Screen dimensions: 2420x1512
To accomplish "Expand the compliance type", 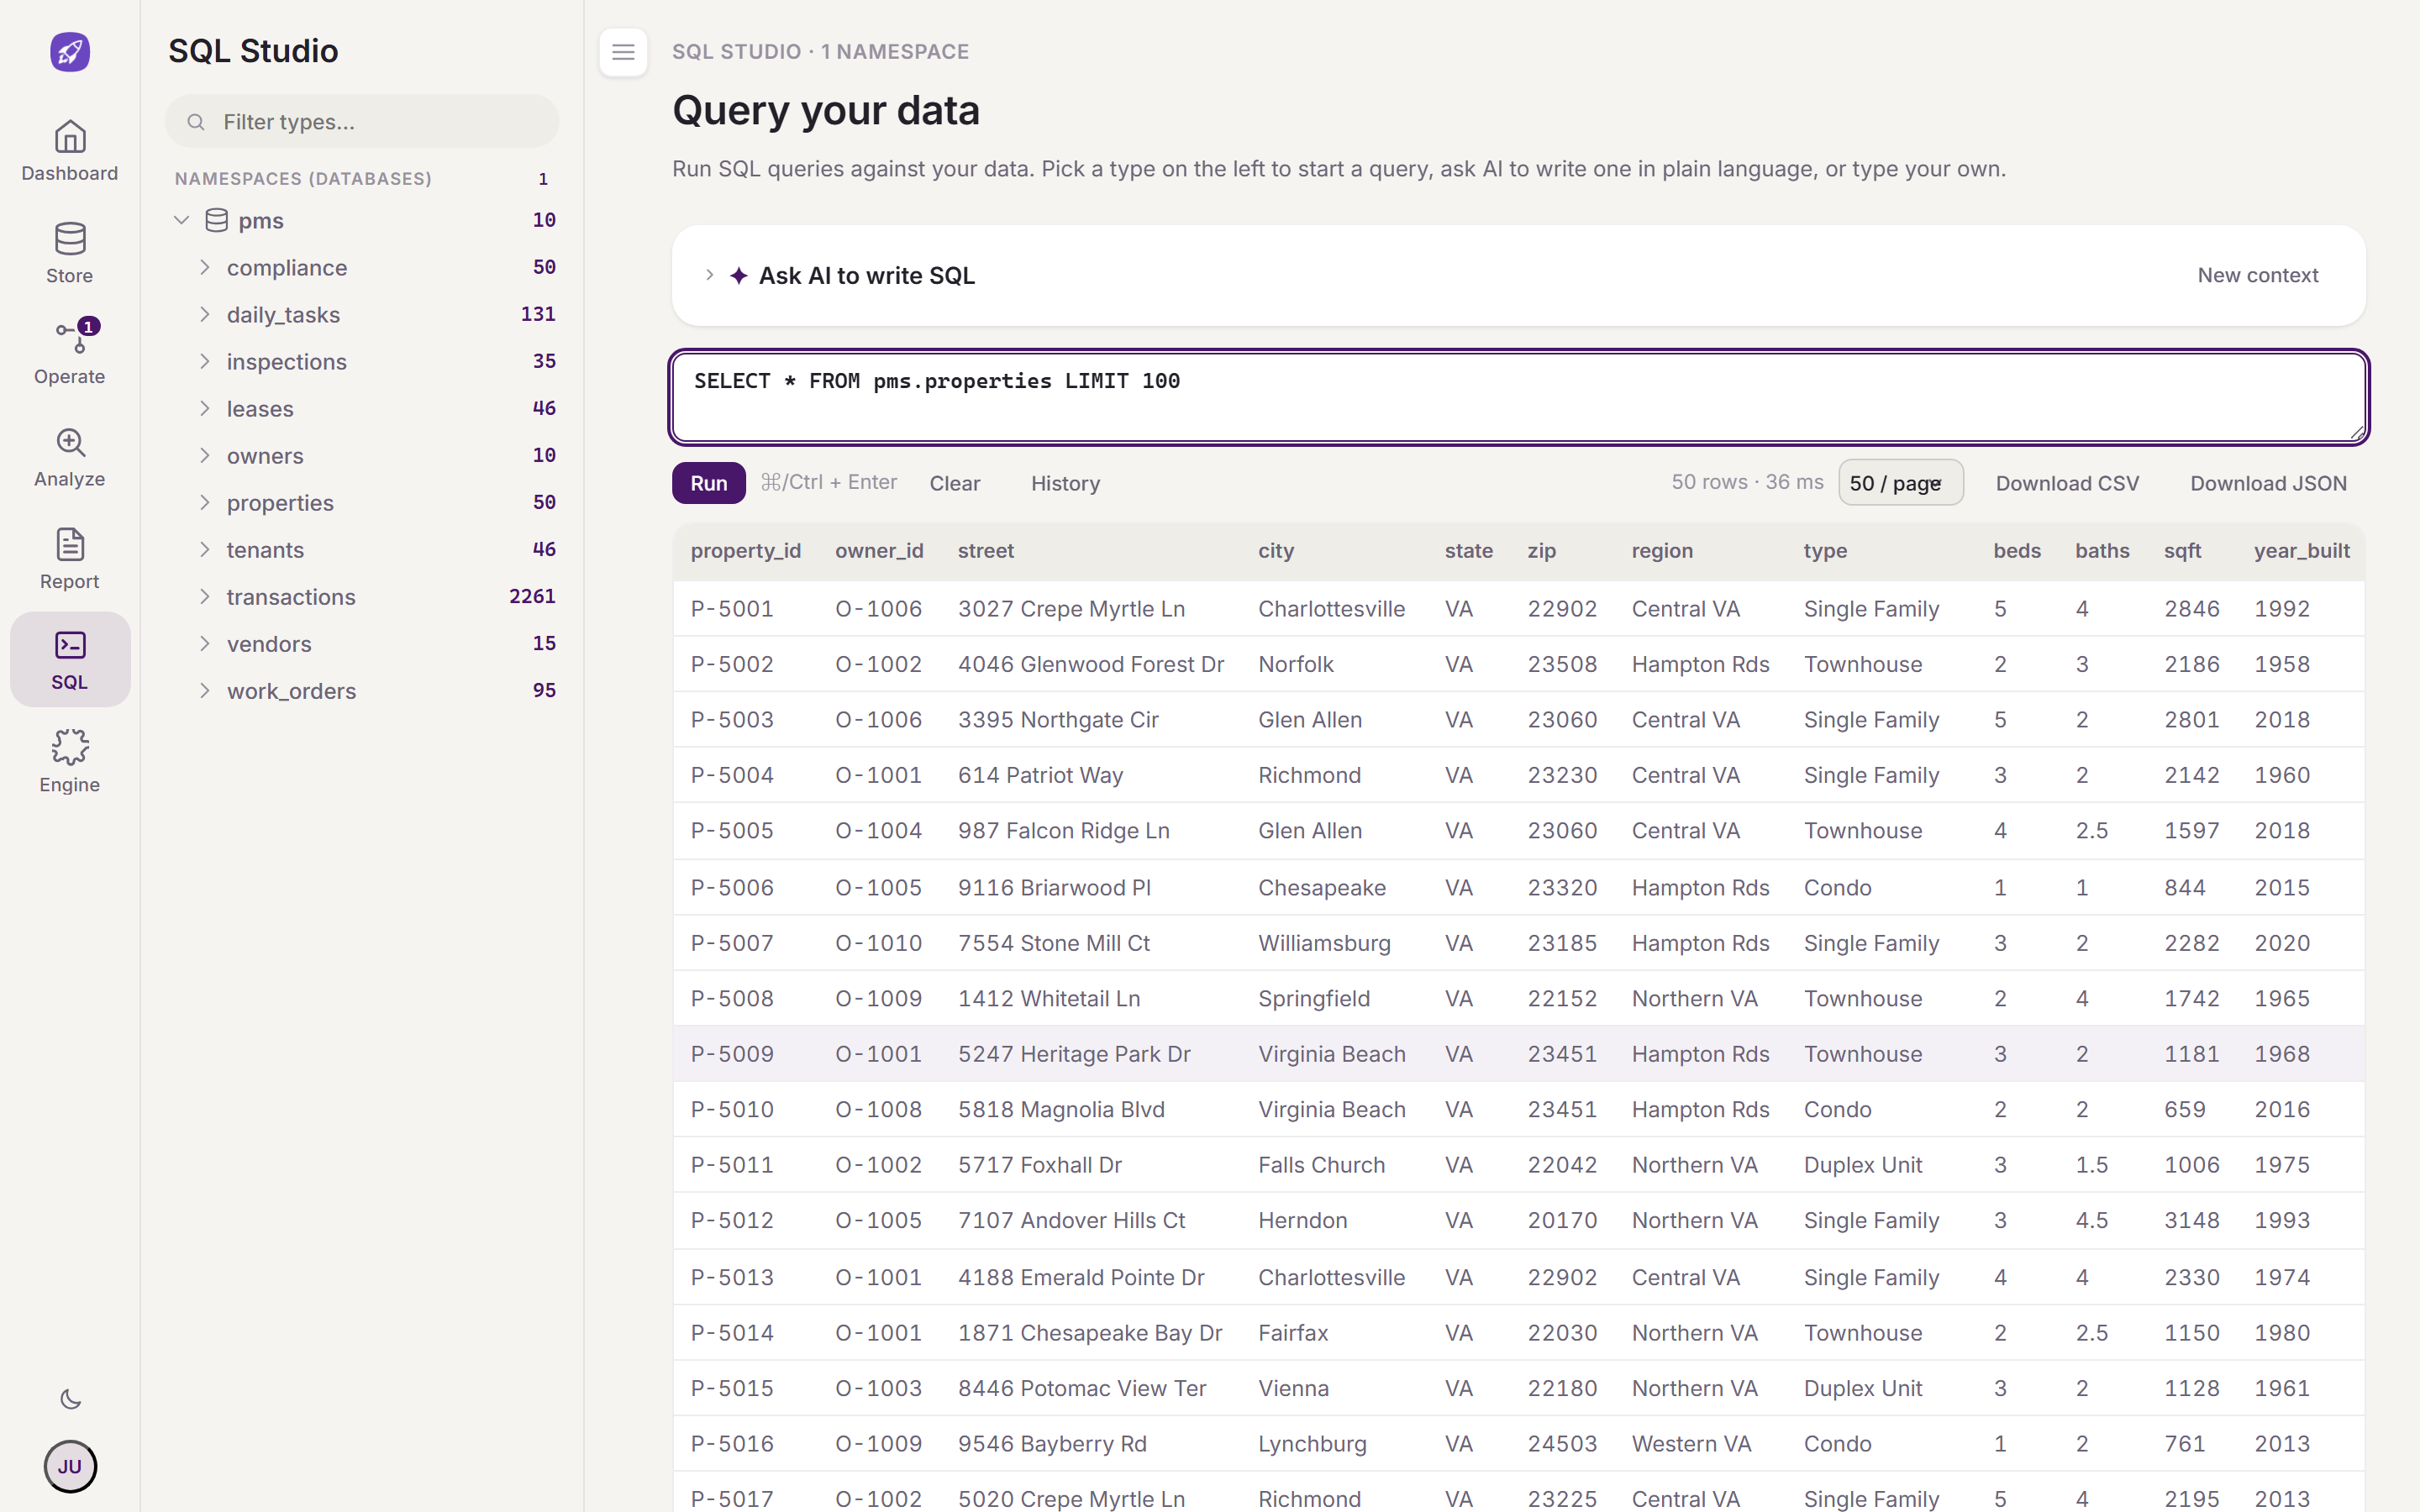I will point(205,267).
